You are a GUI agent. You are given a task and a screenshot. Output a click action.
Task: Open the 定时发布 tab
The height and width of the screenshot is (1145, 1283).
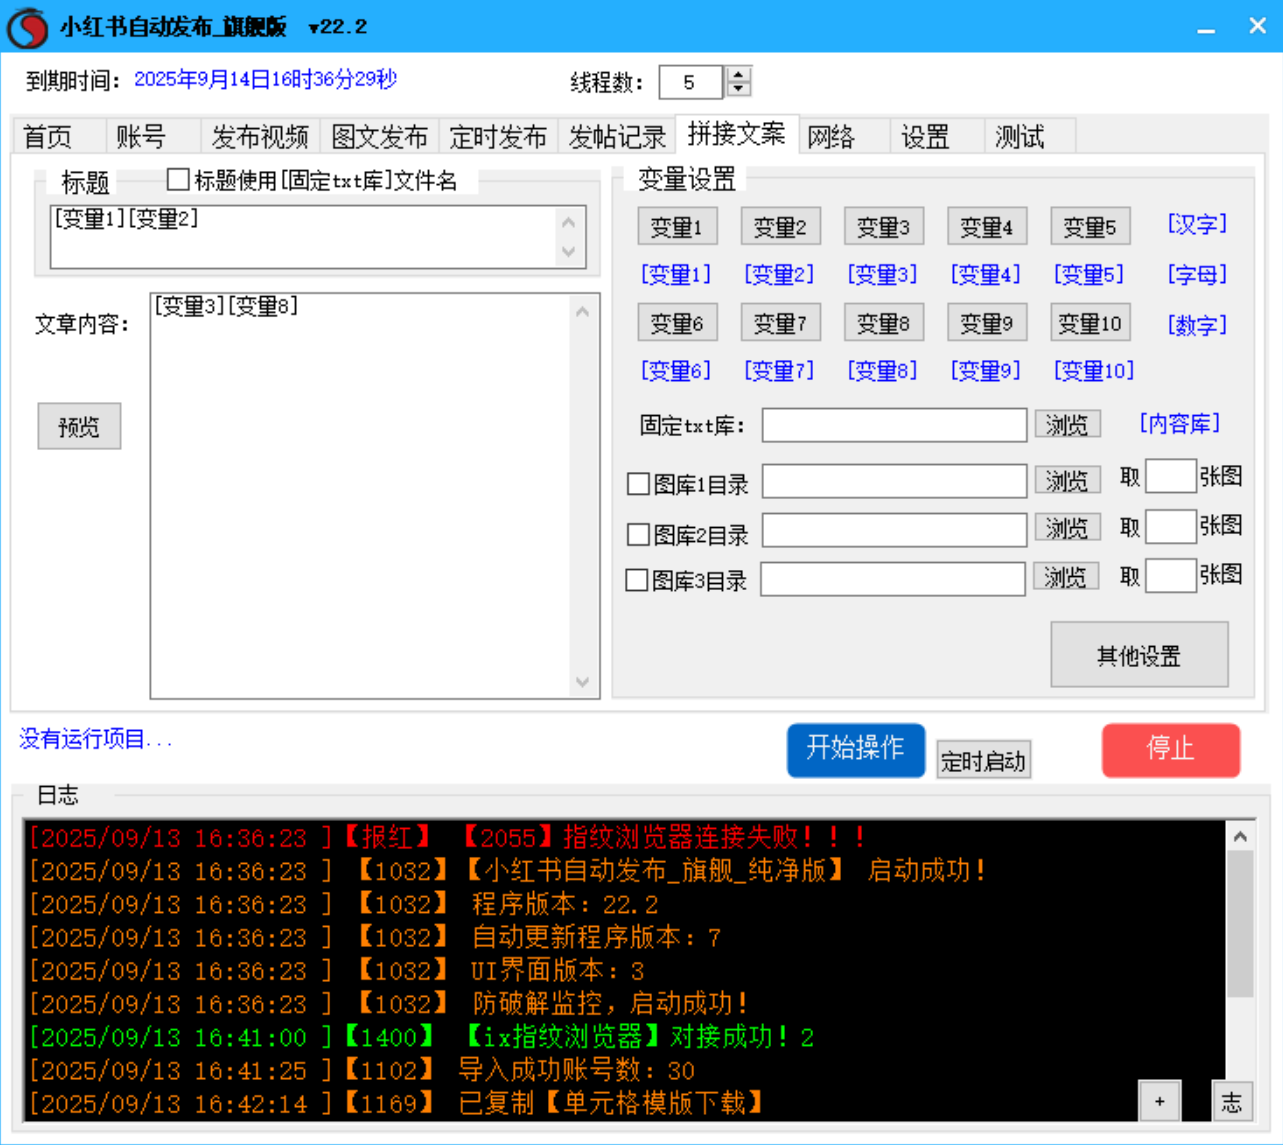point(498,136)
